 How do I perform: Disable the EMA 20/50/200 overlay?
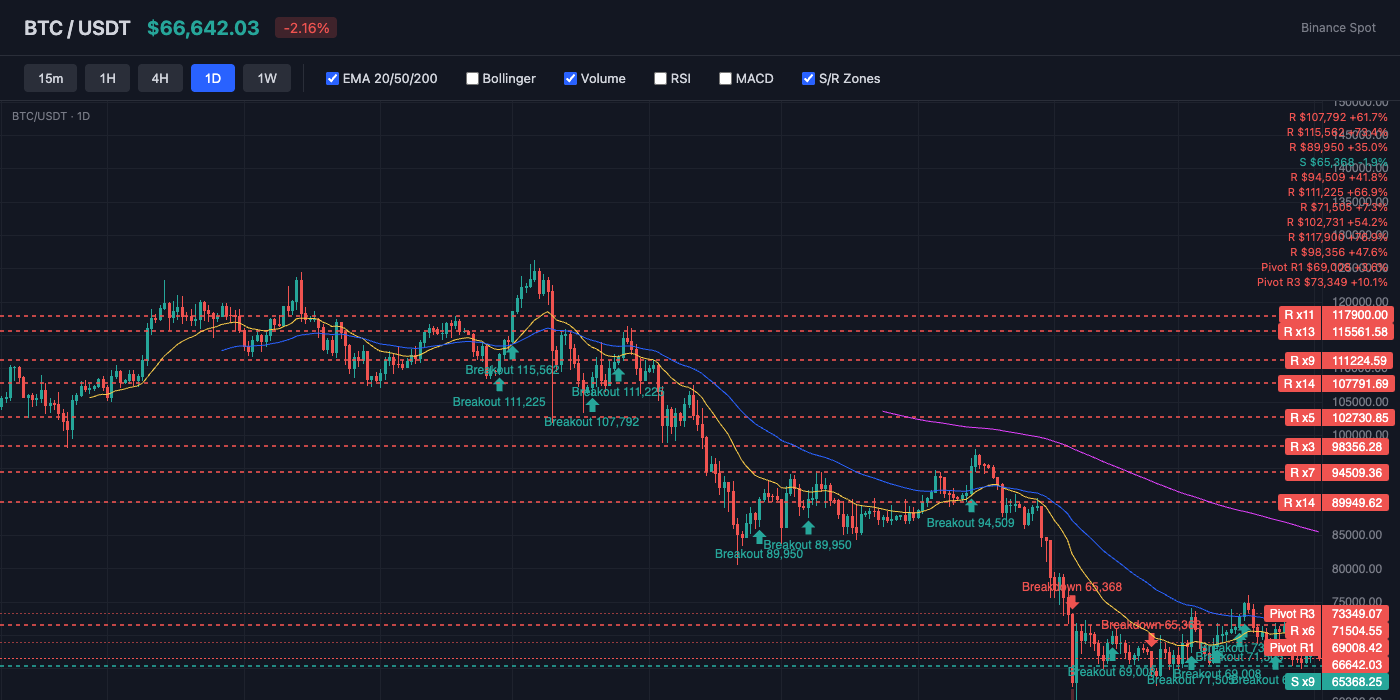point(332,78)
